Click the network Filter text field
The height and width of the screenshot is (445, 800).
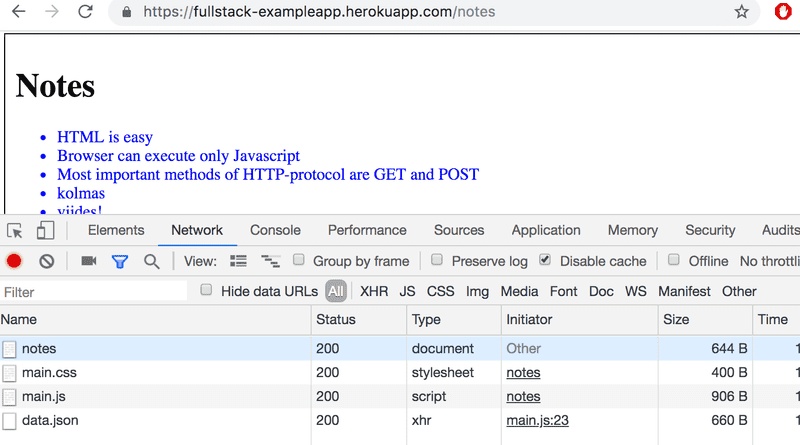[94, 292]
